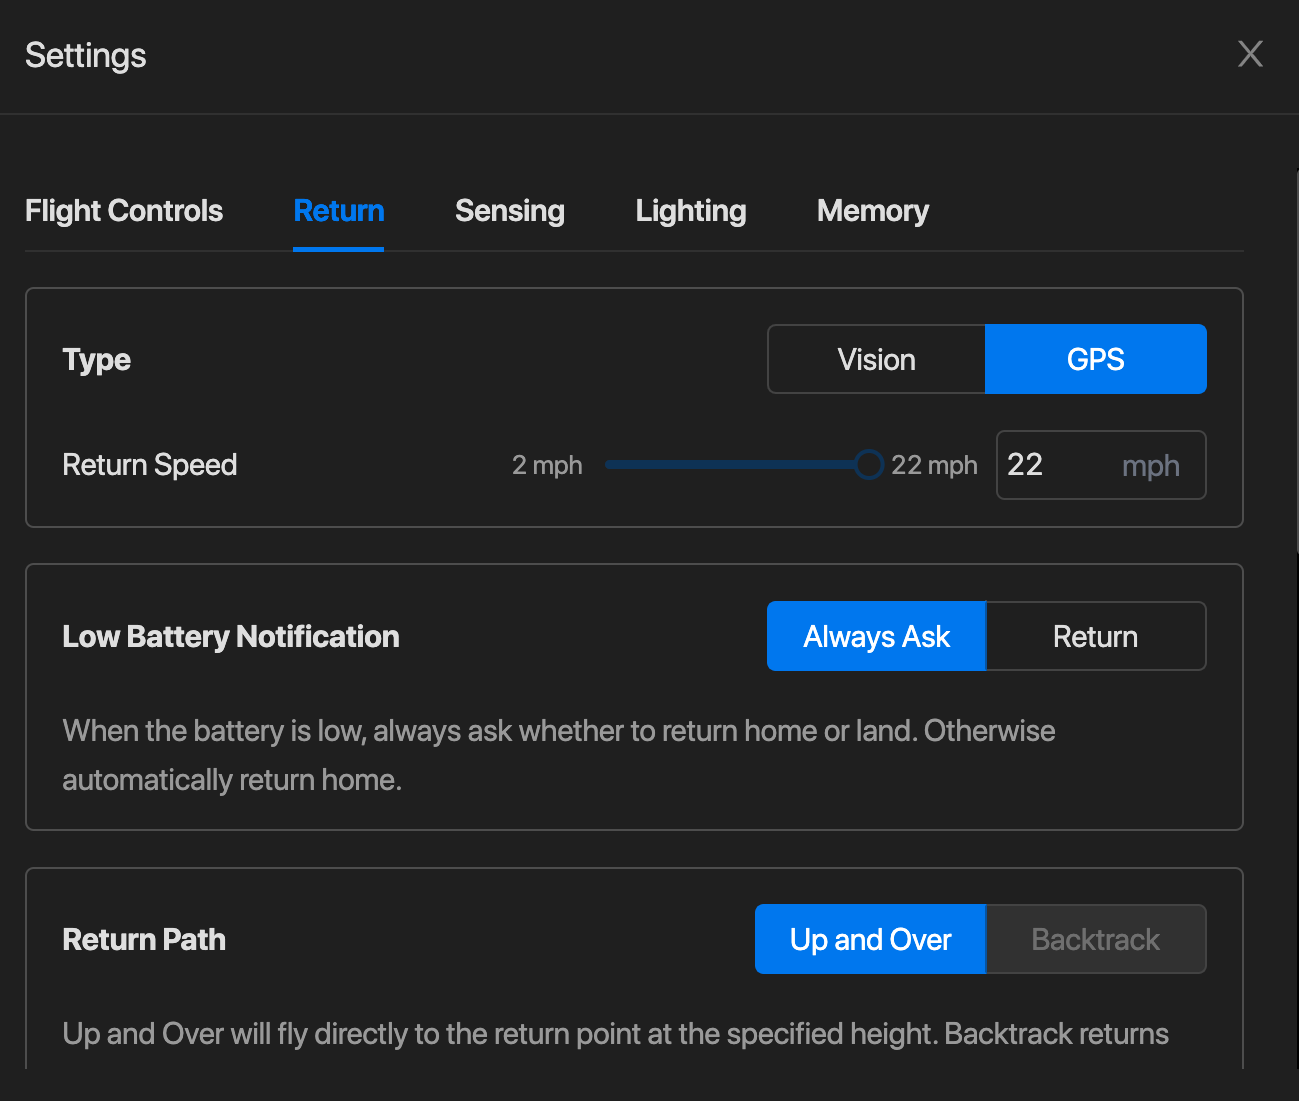Open the Sensing tab
This screenshot has height=1101, width=1299.
point(510,211)
